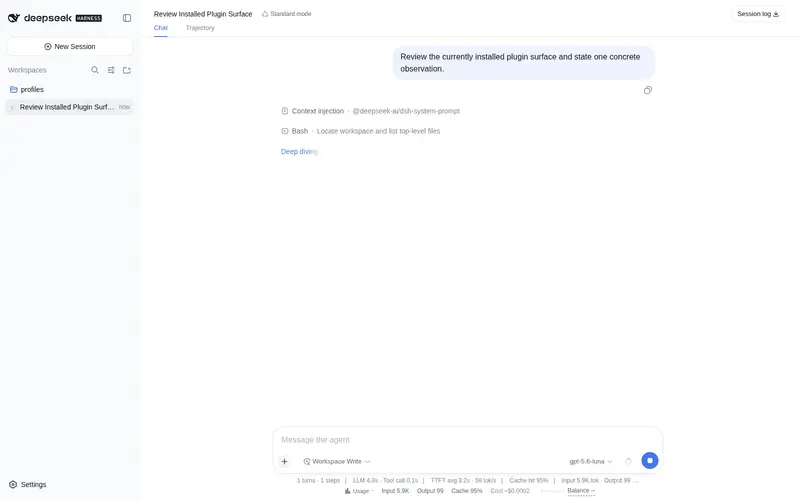Click the @deepseek-ai/dsh-system-prompt reference
The height and width of the screenshot is (500, 800).
pyautogui.click(x=406, y=111)
